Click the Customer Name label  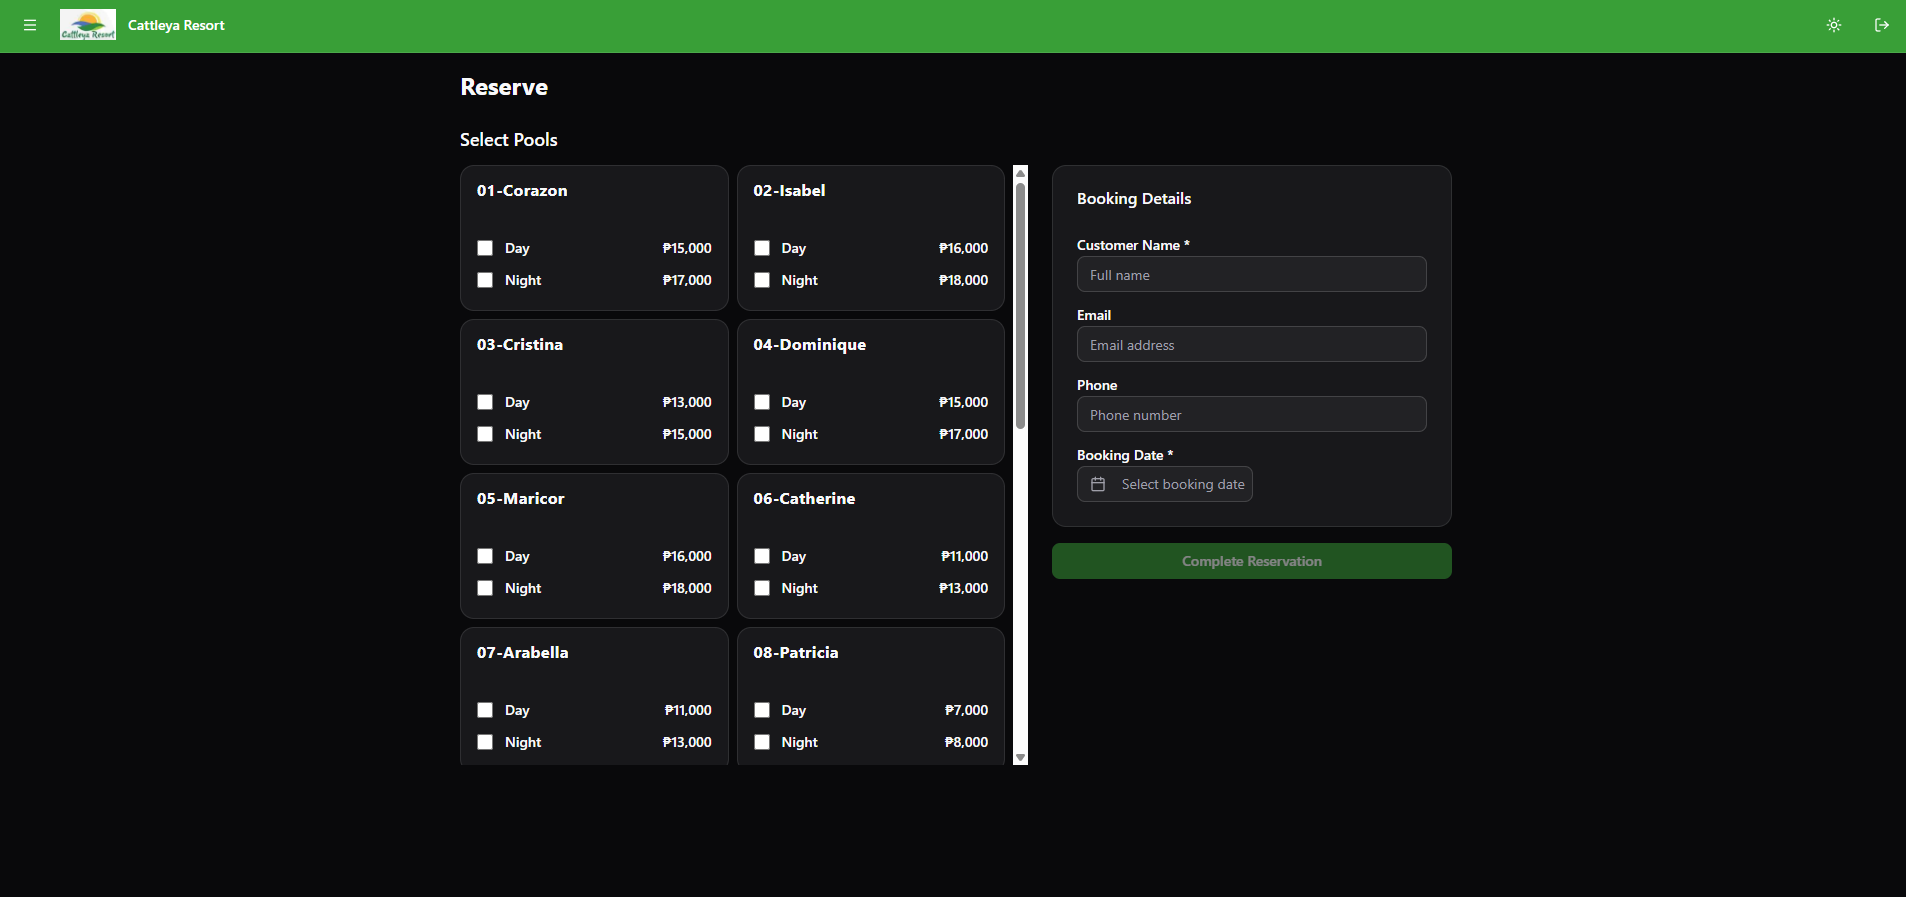1133,245
